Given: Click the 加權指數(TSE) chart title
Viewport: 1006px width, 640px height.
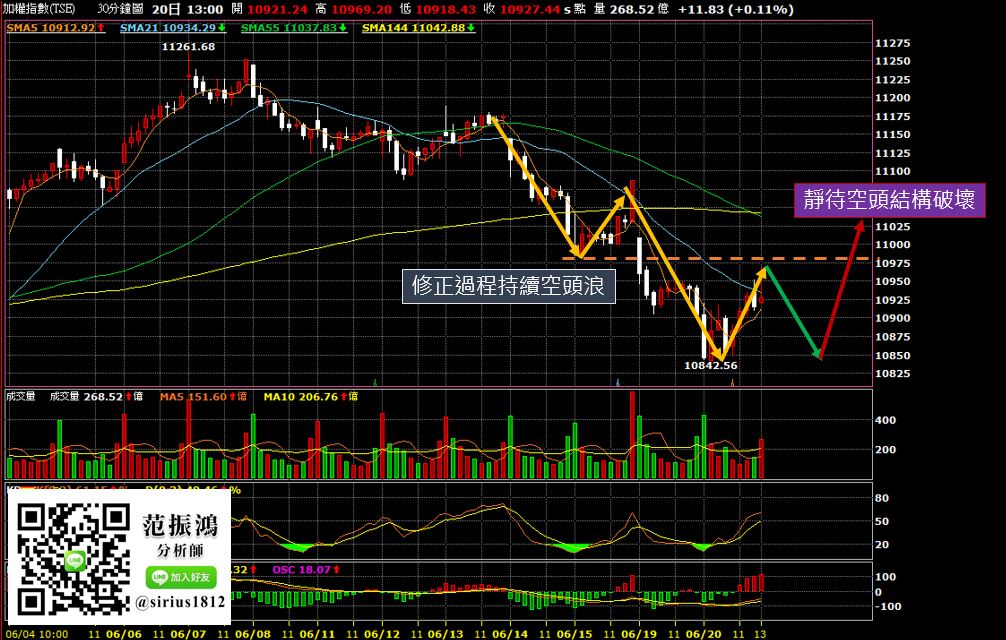Looking at the screenshot, I should [x=38, y=9].
